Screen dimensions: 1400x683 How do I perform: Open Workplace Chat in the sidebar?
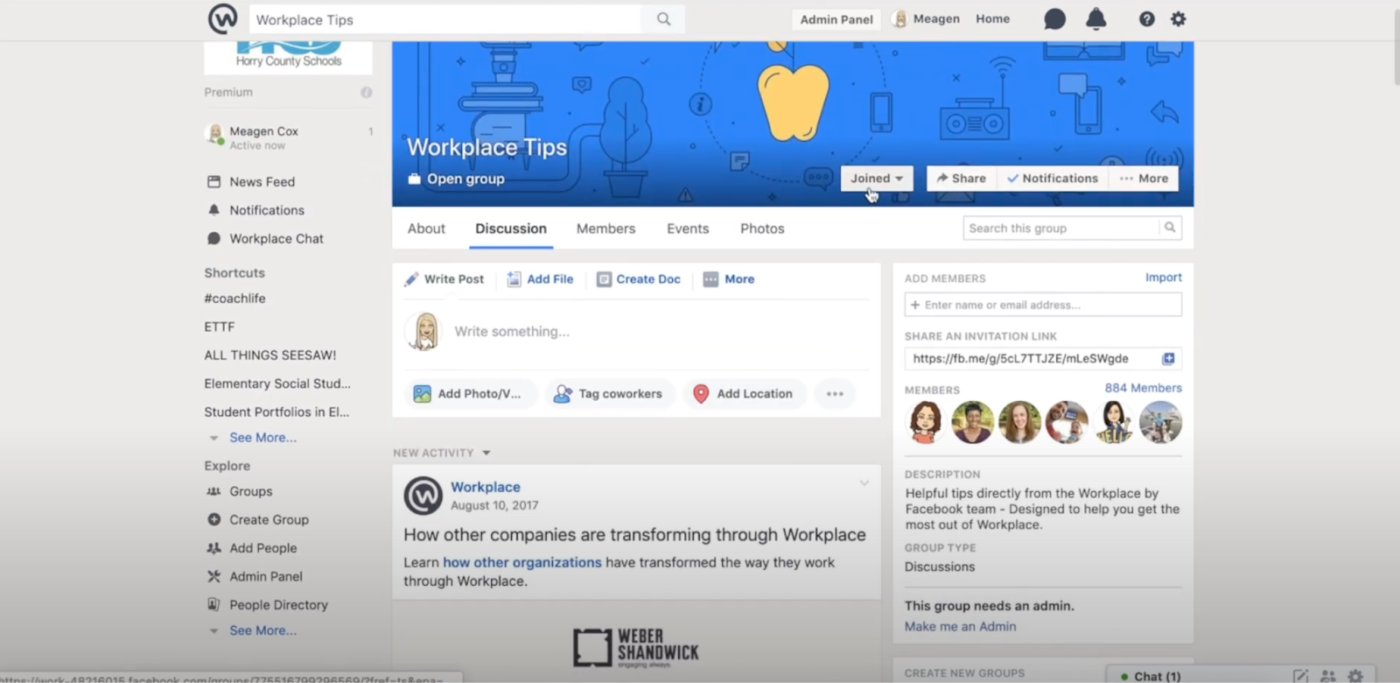[276, 239]
